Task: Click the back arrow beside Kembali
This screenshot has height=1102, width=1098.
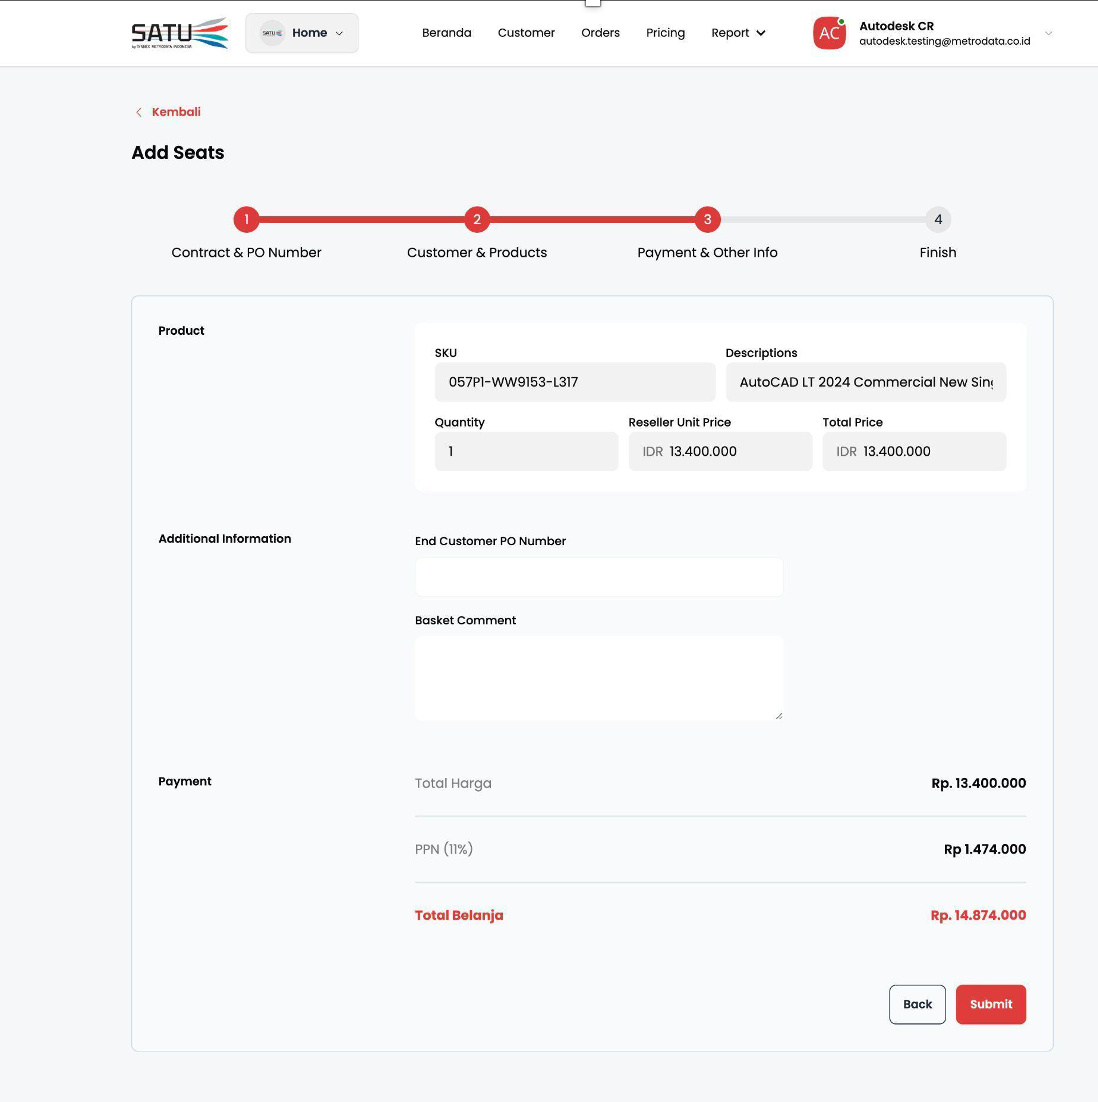Action: 138,112
